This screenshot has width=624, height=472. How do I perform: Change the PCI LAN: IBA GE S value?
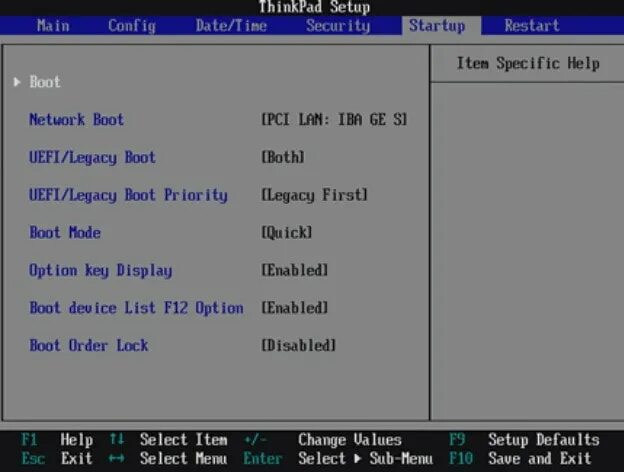click(334, 119)
